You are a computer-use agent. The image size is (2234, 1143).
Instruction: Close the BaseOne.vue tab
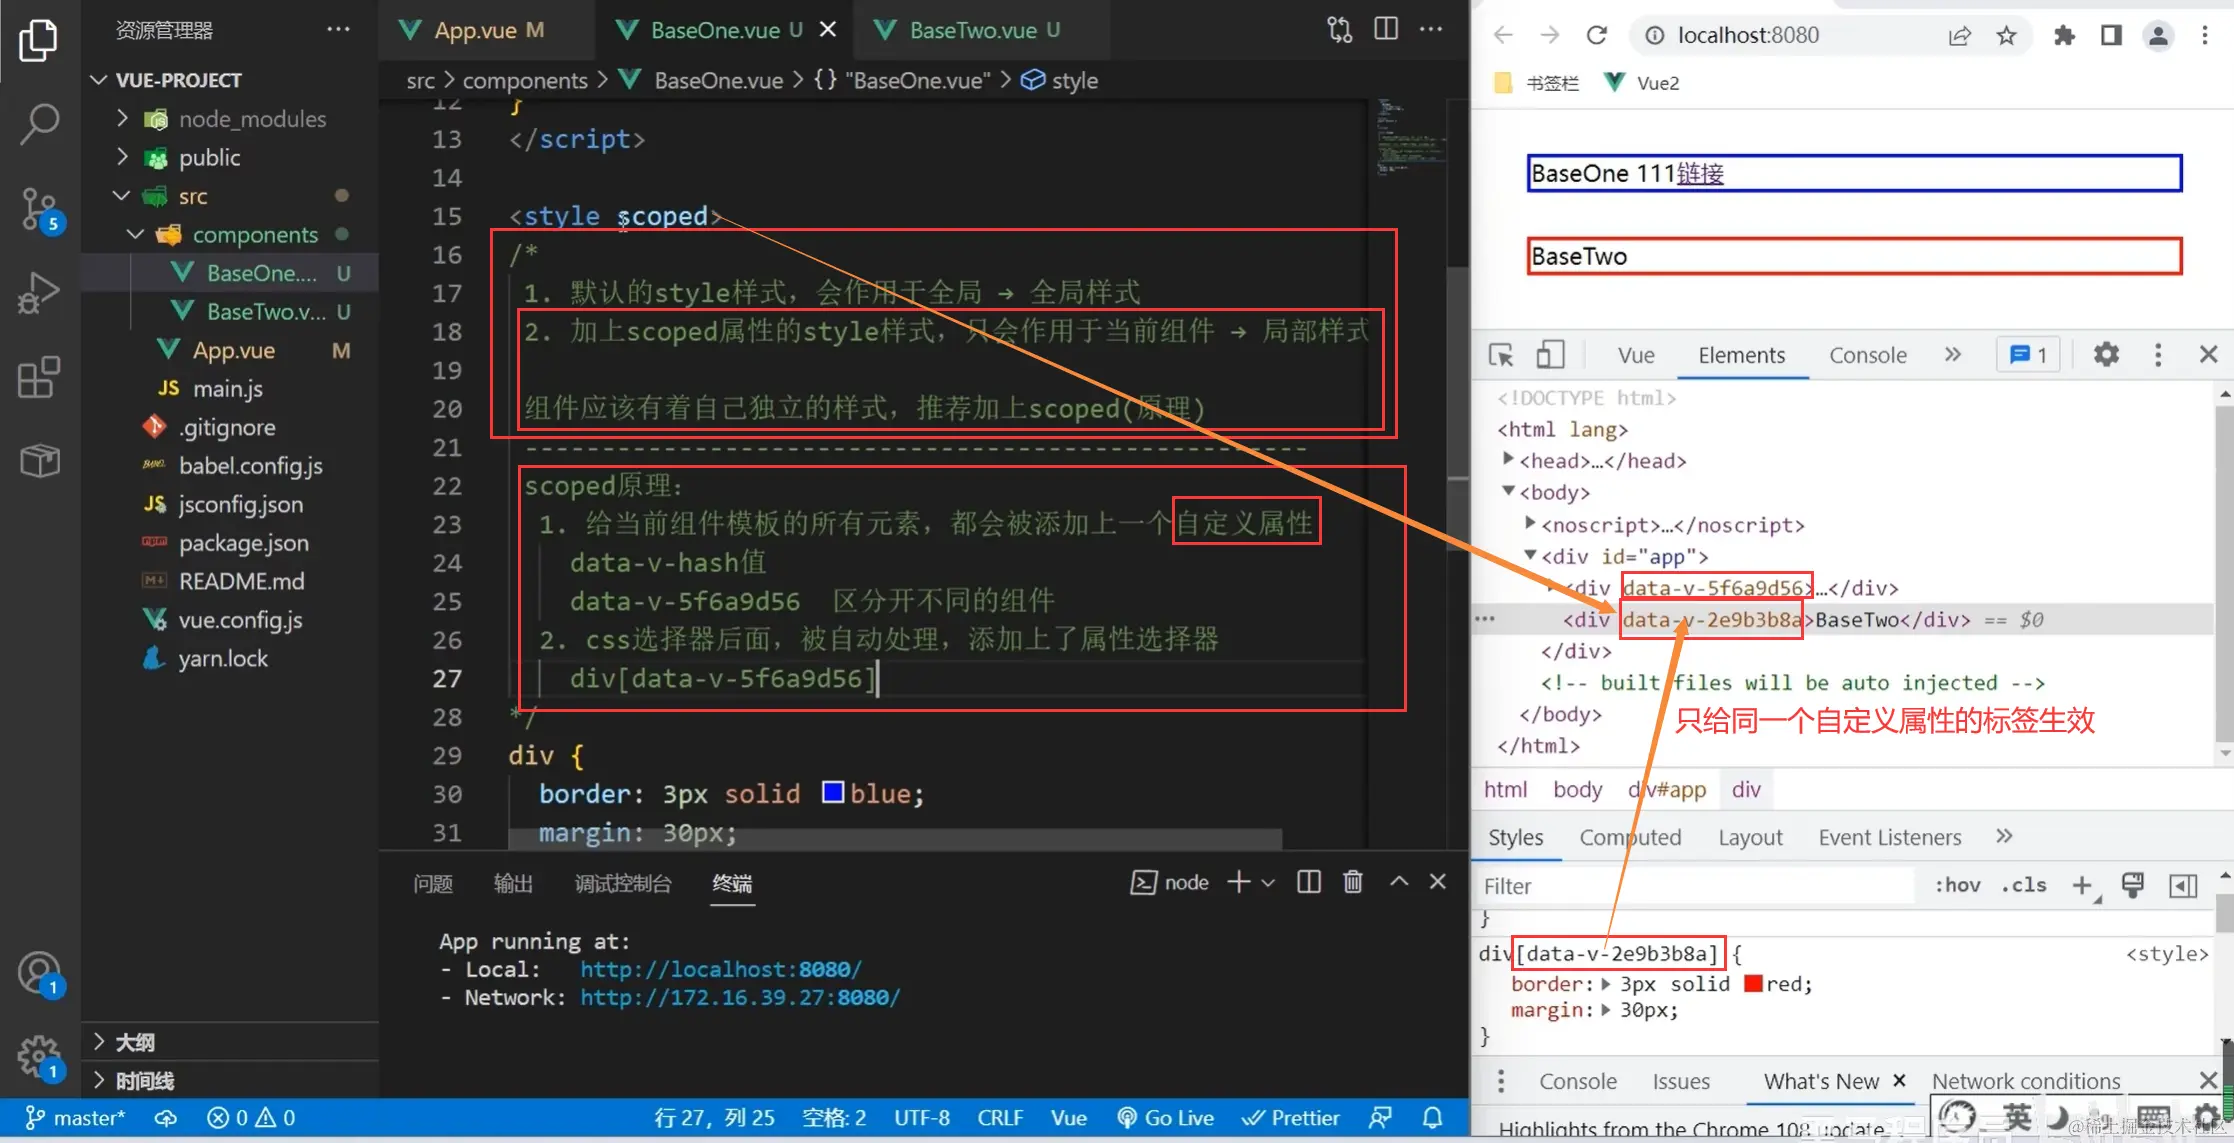click(x=828, y=30)
